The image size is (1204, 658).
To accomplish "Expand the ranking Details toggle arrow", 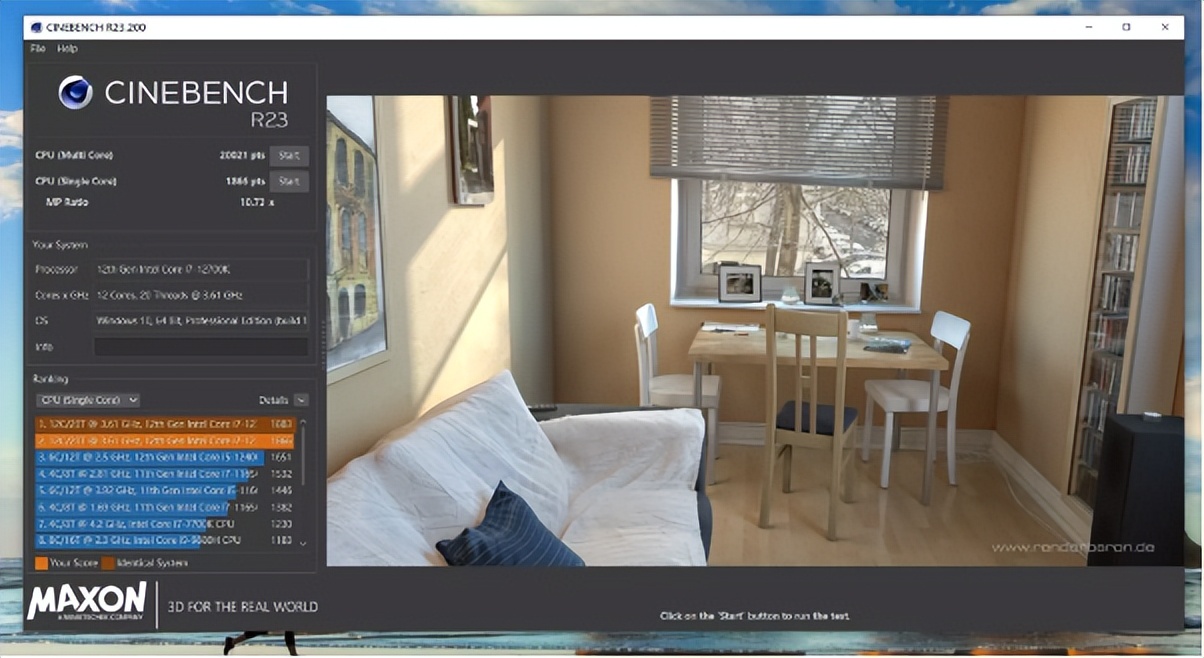I will point(301,400).
